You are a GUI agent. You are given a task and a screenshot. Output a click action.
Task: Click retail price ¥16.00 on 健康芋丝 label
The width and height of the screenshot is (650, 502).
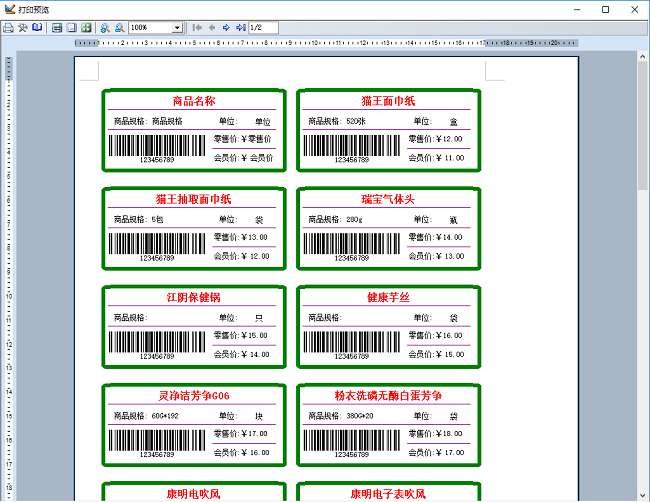[x=449, y=335]
